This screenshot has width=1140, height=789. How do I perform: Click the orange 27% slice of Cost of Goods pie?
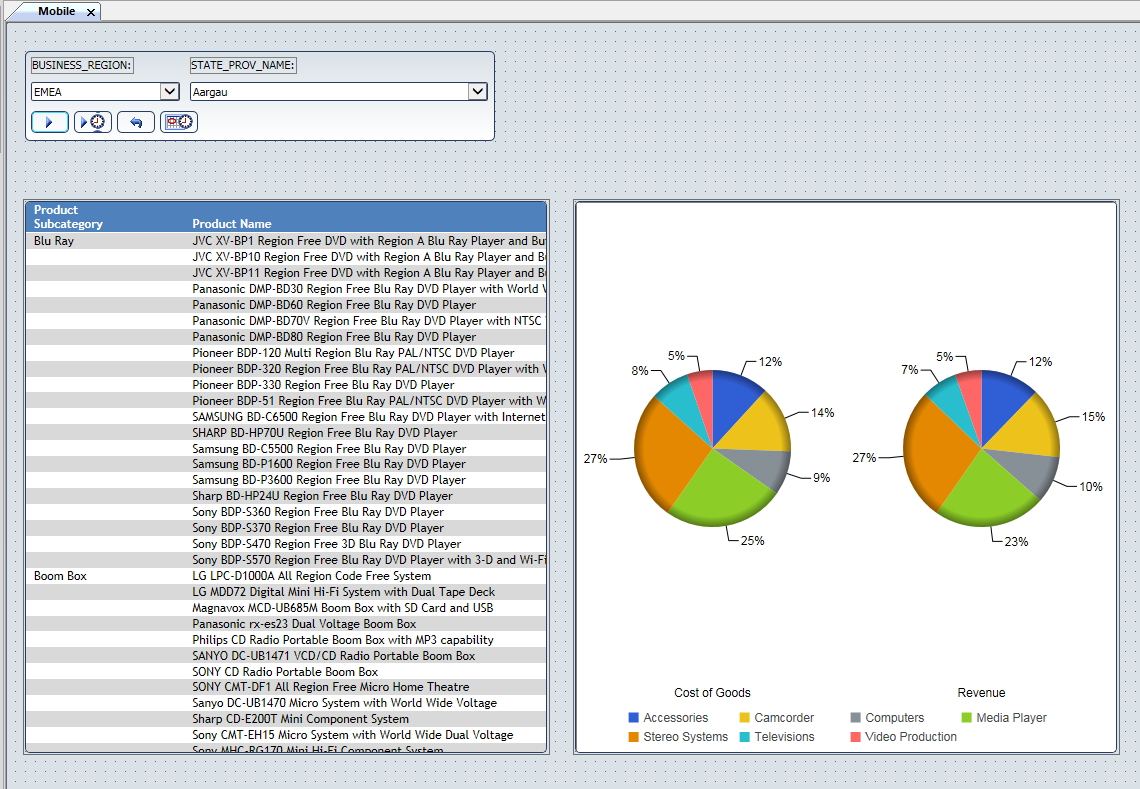(665, 454)
